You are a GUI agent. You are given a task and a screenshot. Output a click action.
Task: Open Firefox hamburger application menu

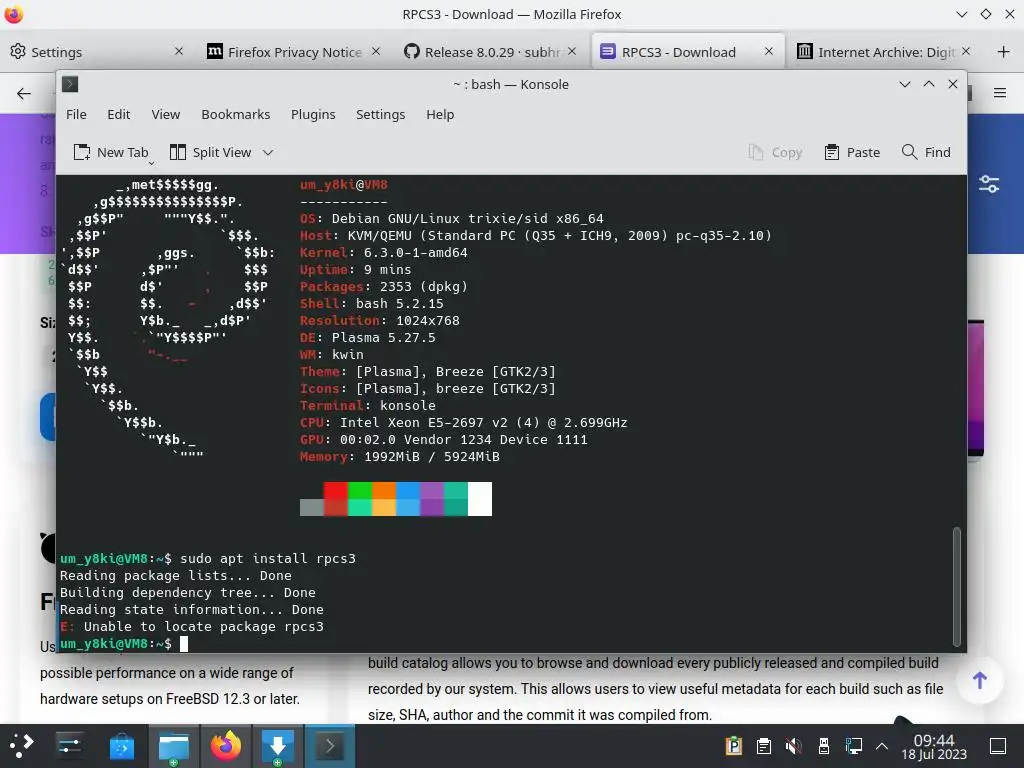(x=999, y=93)
